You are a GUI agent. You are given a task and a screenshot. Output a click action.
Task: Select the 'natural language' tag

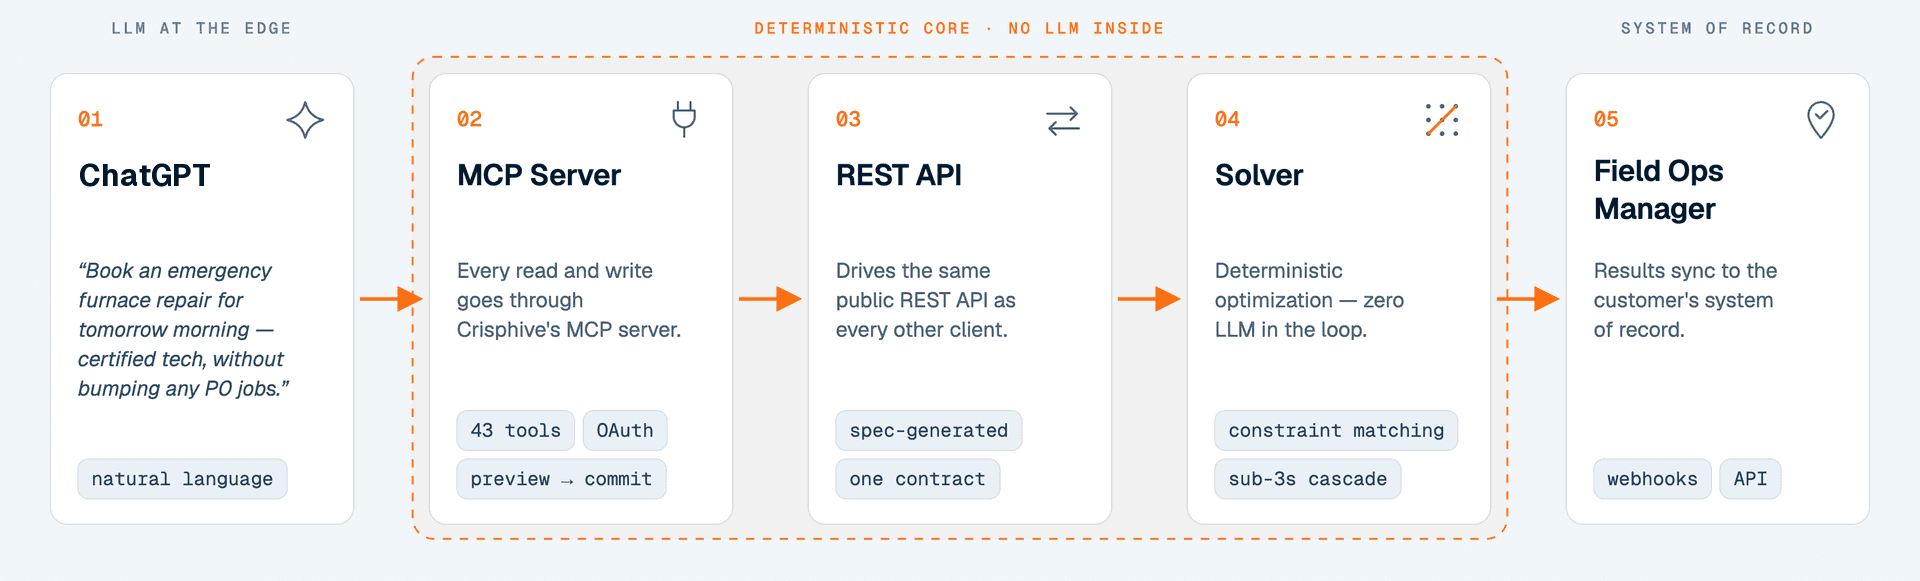(x=182, y=479)
